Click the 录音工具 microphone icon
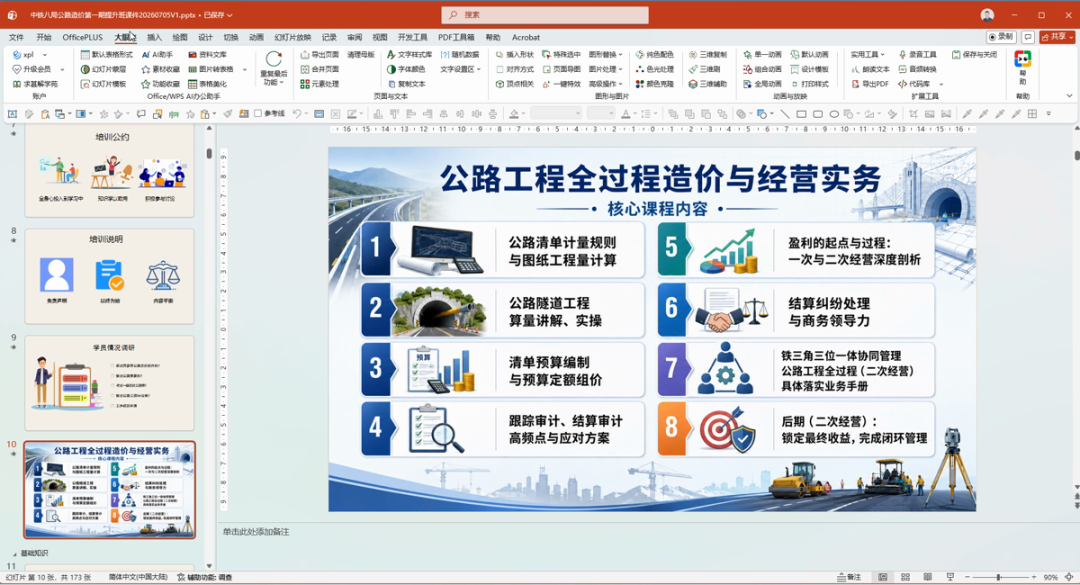The height and width of the screenshot is (585, 1080). (902, 54)
